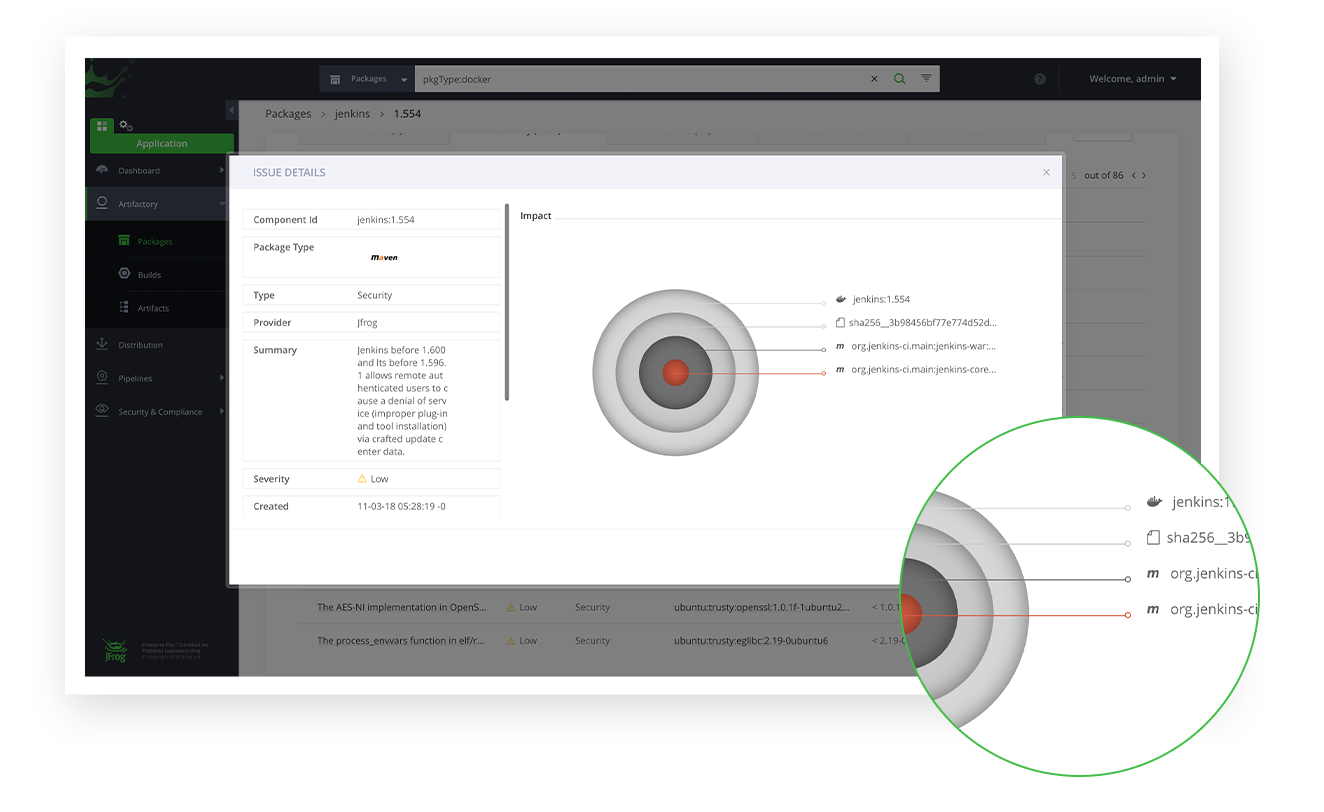Go to Packages in the breadcrumb
The image size is (1324, 812).
[x=288, y=114]
